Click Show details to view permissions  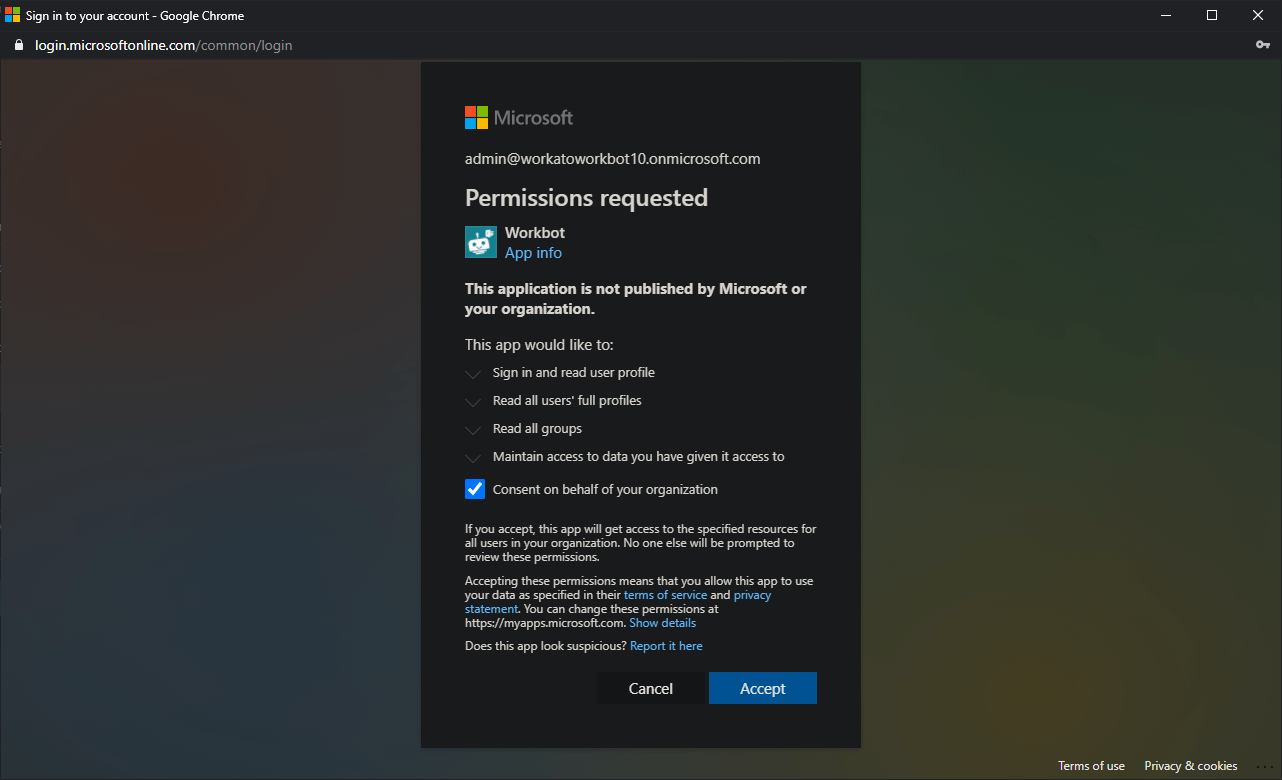(662, 622)
